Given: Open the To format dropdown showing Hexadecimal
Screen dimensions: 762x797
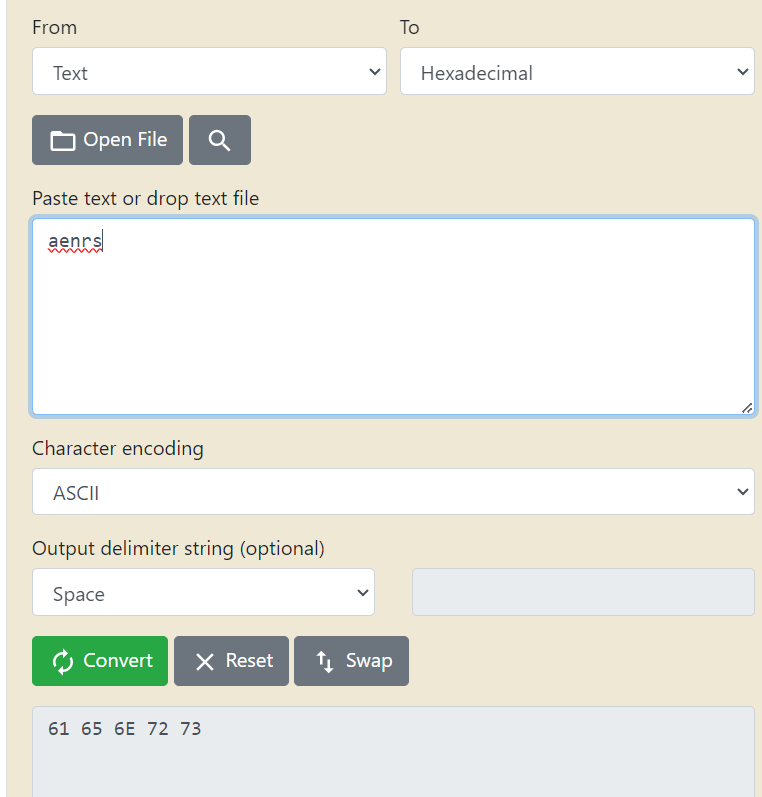Looking at the screenshot, I should coord(577,71).
